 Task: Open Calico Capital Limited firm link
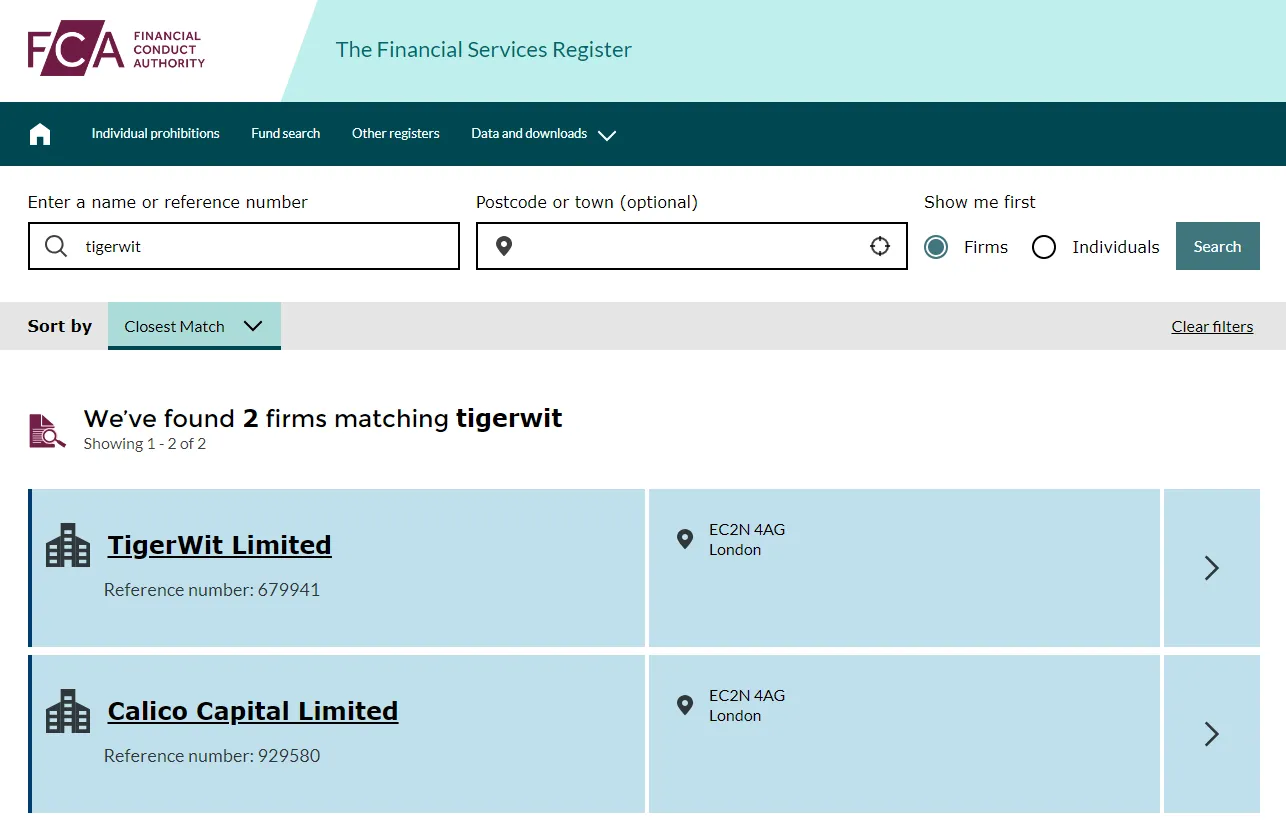coord(253,711)
